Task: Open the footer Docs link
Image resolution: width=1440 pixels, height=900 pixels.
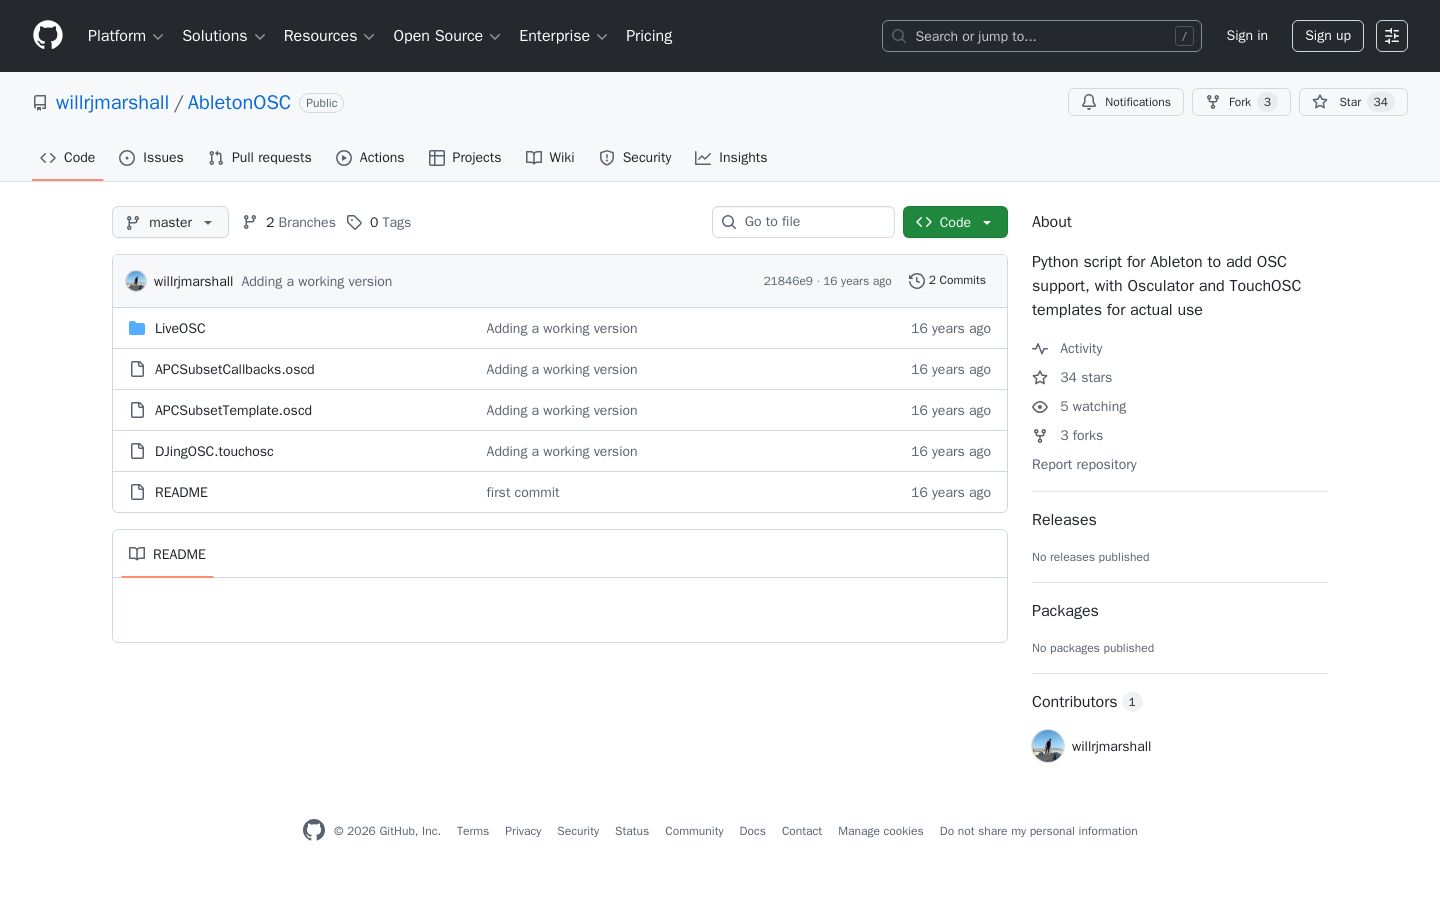Action: [752, 831]
